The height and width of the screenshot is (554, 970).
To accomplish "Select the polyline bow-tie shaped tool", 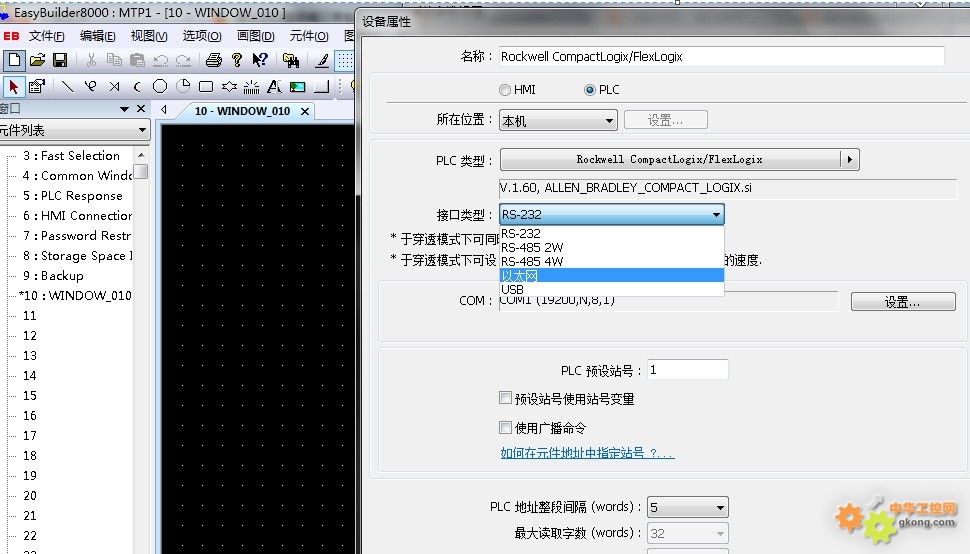I will [114, 87].
